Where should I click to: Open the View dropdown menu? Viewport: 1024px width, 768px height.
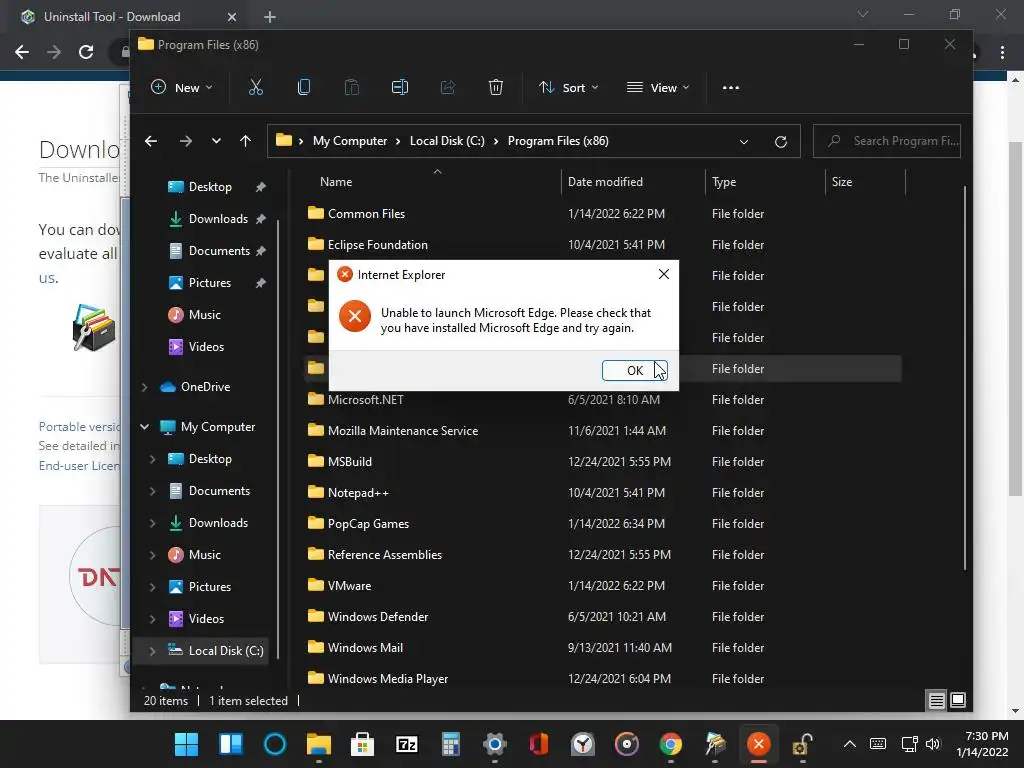point(658,88)
